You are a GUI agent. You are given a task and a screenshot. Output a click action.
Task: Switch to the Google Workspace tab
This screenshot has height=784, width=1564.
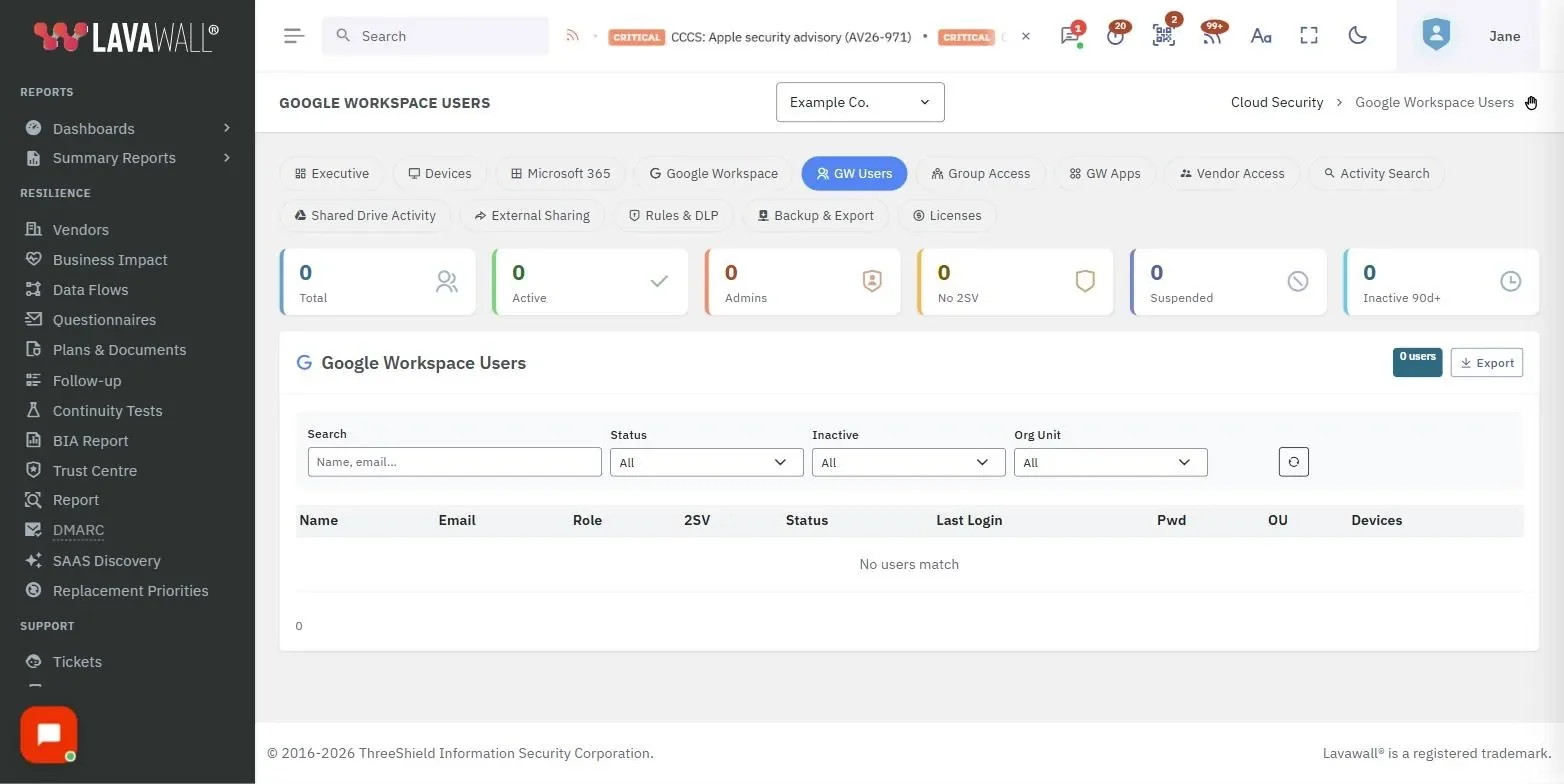coord(713,173)
